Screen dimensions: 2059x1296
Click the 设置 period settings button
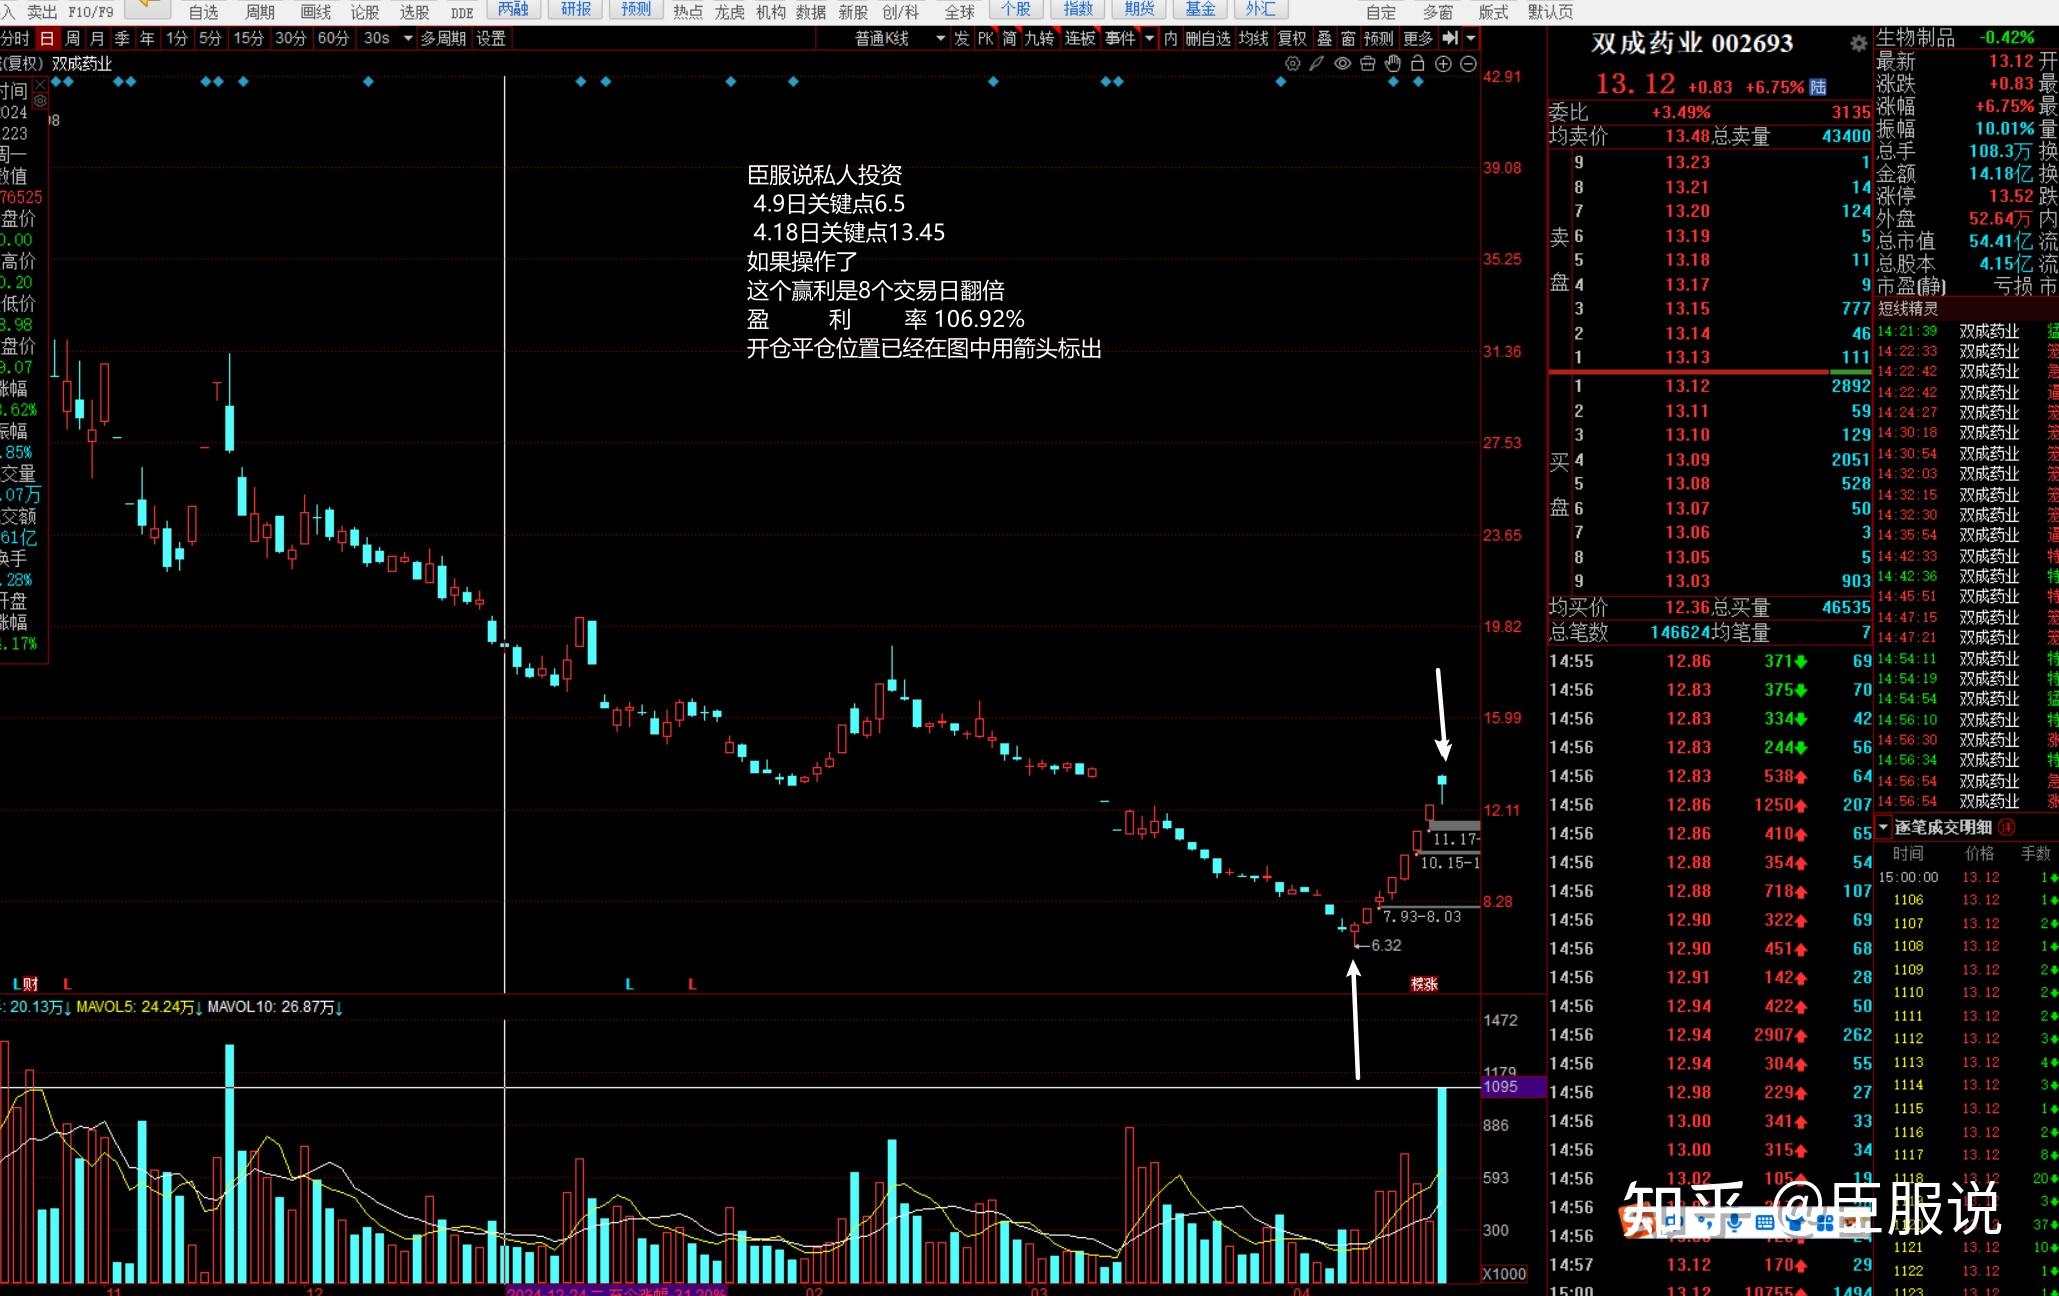491,38
